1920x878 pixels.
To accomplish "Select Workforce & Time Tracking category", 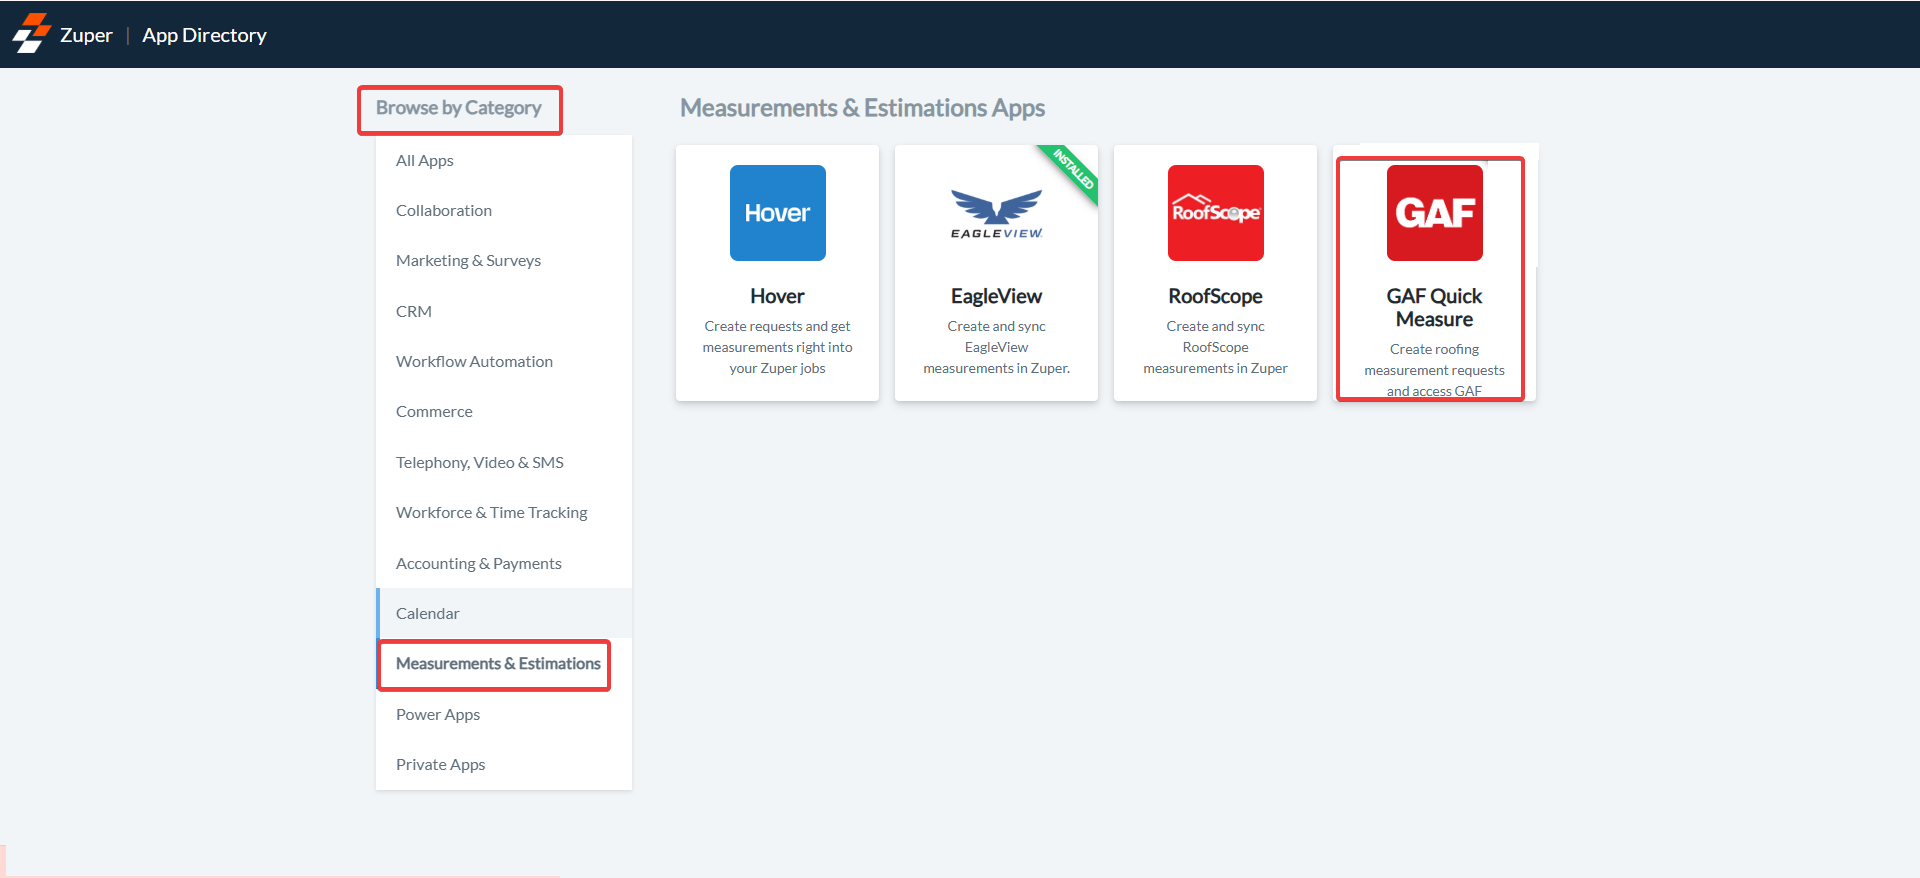I will click(x=504, y=512).
